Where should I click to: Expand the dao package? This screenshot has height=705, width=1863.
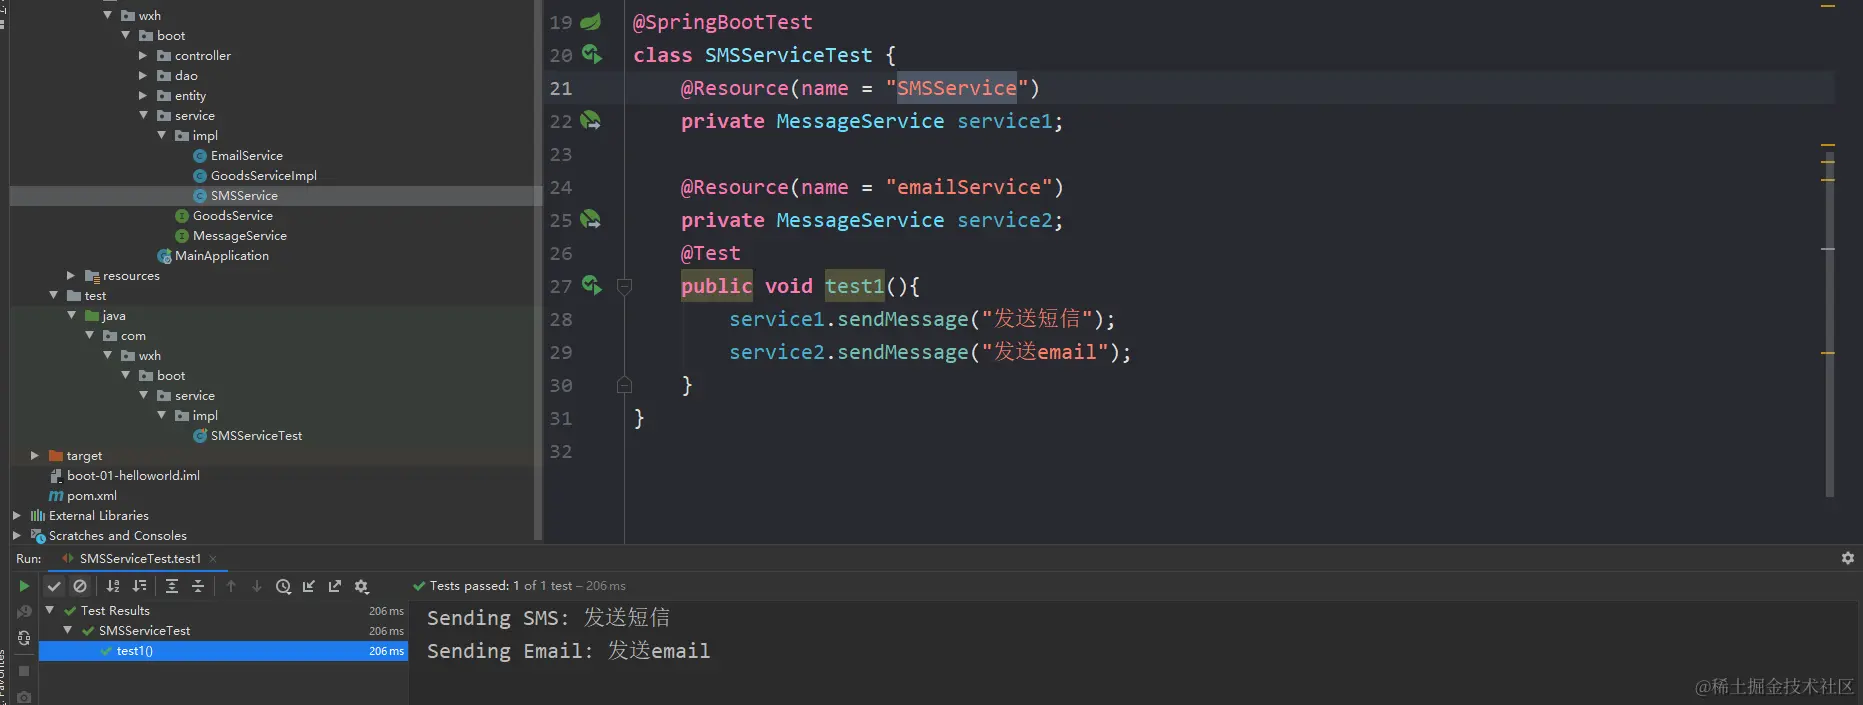click(x=143, y=75)
